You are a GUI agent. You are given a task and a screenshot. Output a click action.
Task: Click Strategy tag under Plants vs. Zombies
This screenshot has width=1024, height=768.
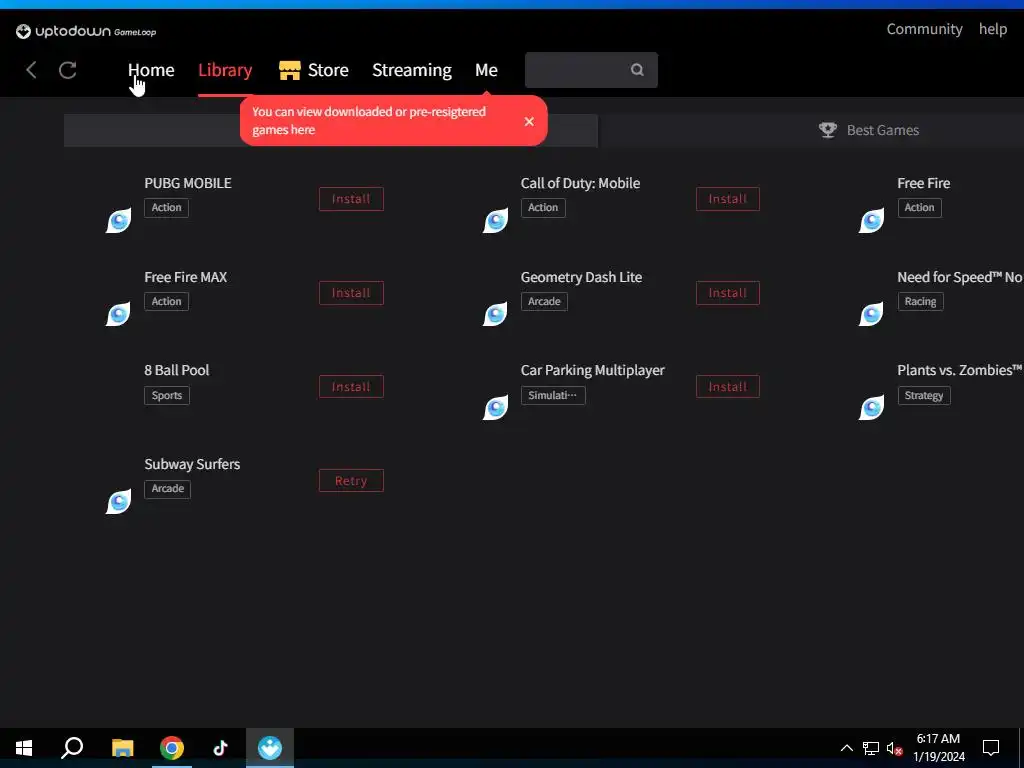pyautogui.click(x=923, y=395)
